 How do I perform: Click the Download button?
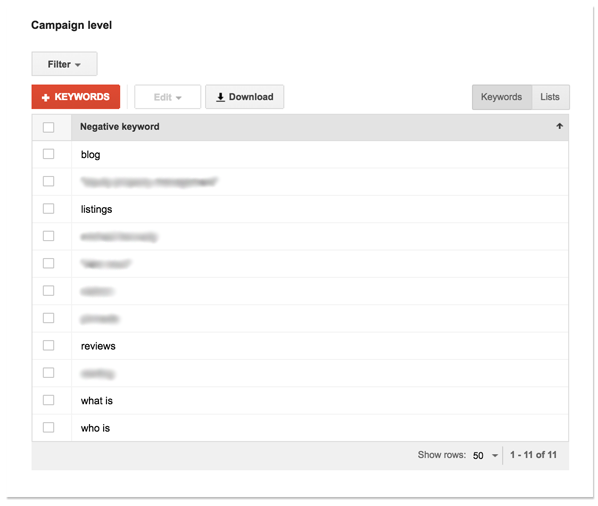tap(244, 97)
